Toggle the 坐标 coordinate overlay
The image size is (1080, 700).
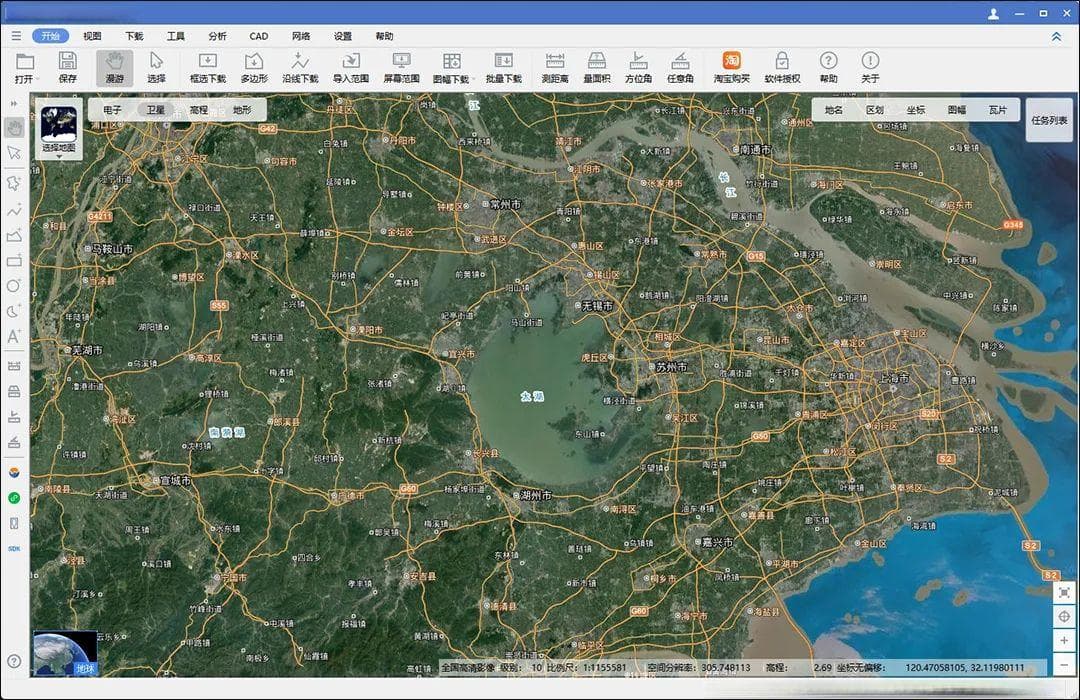point(915,110)
